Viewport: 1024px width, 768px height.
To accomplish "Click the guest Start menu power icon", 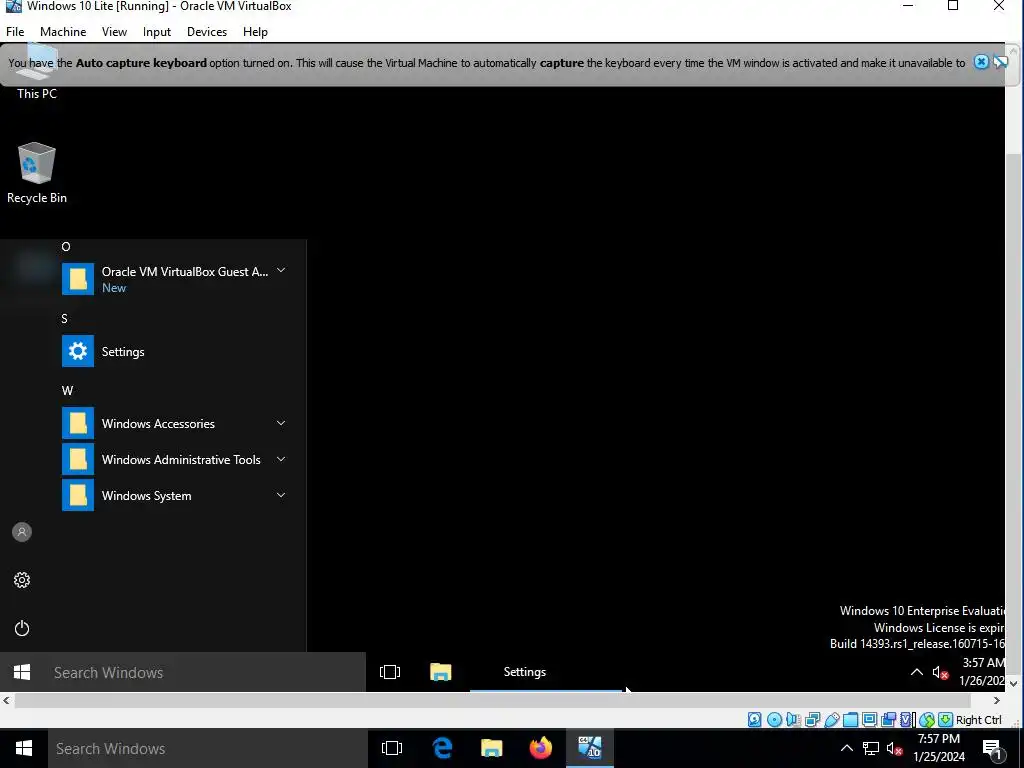I will pyautogui.click(x=22, y=628).
